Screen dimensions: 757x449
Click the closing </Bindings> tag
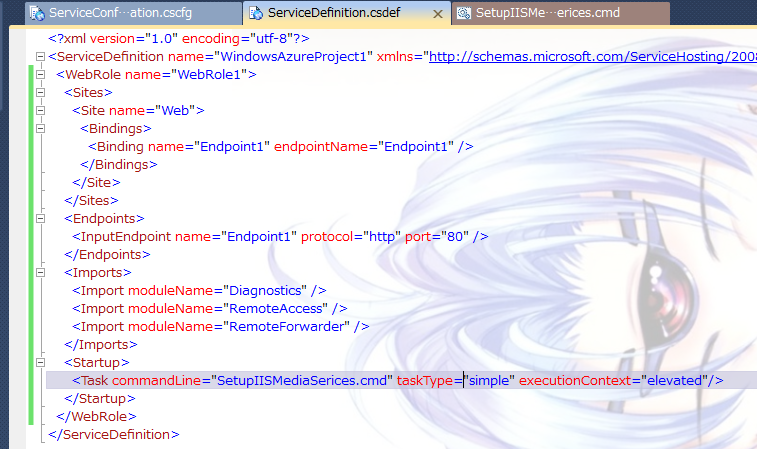(119, 165)
